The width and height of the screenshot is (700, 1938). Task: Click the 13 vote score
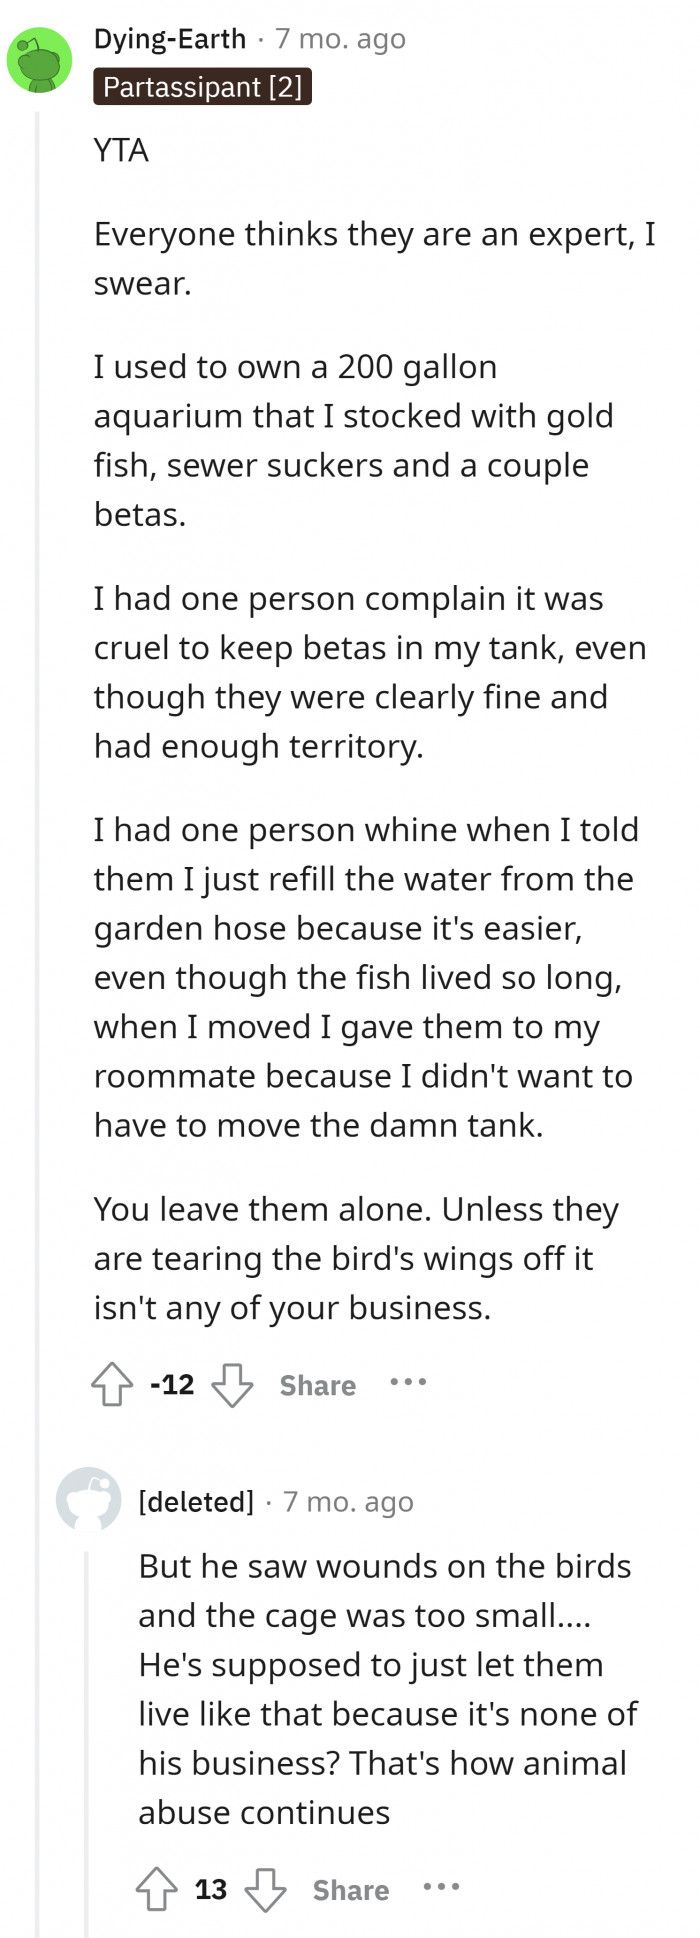pos(211,1889)
